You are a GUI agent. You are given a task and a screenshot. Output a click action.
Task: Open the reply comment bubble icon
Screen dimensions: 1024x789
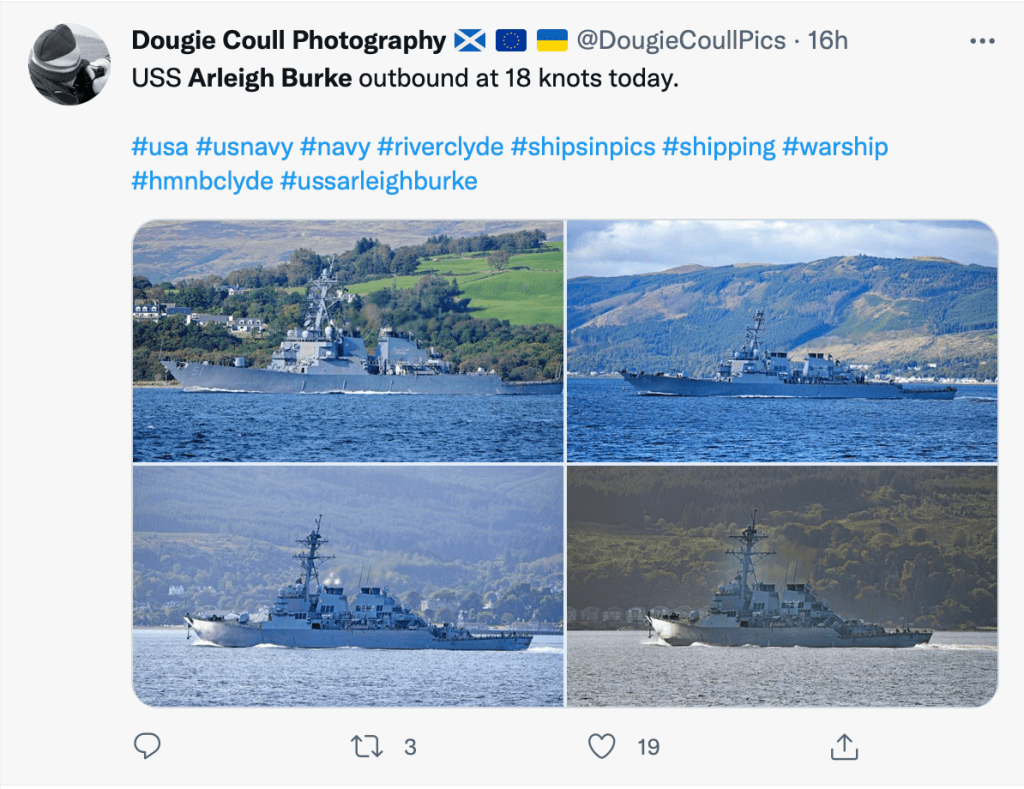[147, 746]
